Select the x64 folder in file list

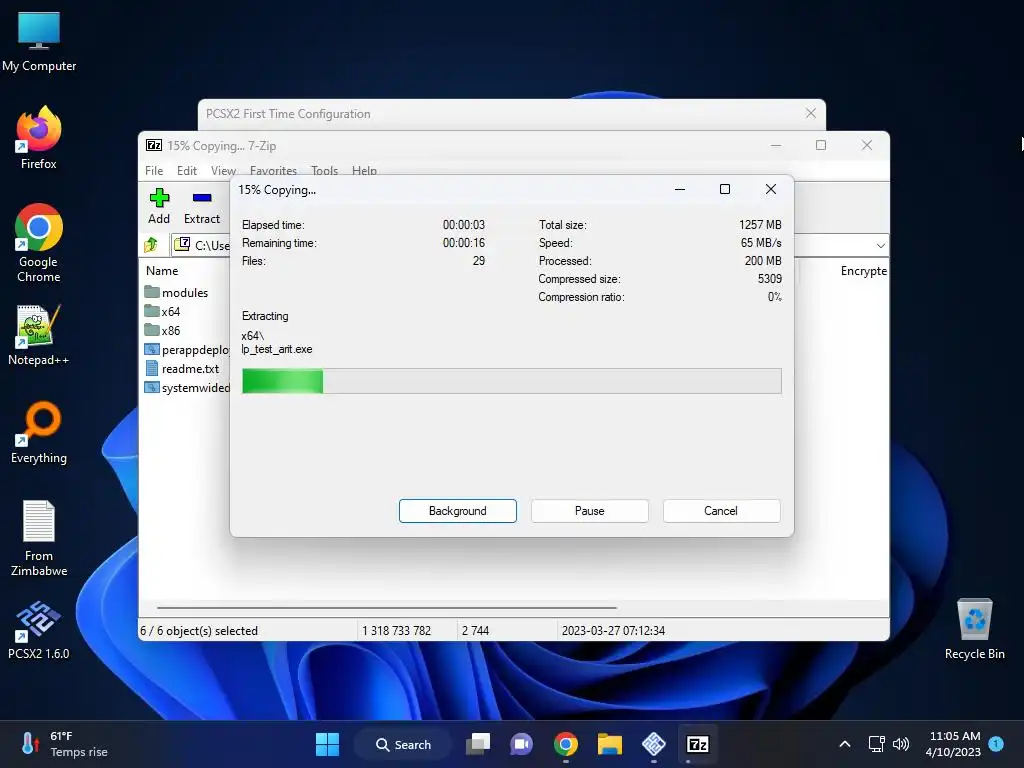click(163, 311)
